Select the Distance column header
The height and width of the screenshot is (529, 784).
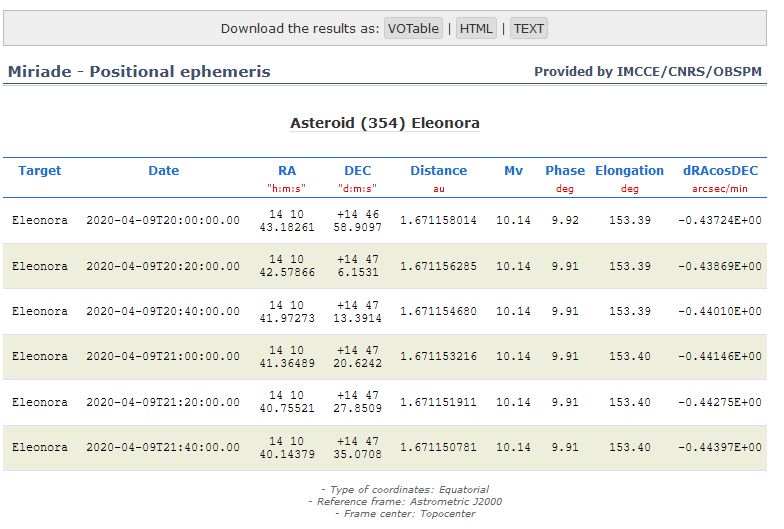pyautogui.click(x=438, y=171)
